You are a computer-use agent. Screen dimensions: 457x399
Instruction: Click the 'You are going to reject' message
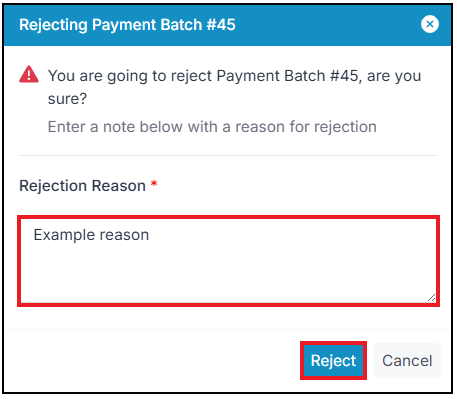(234, 87)
